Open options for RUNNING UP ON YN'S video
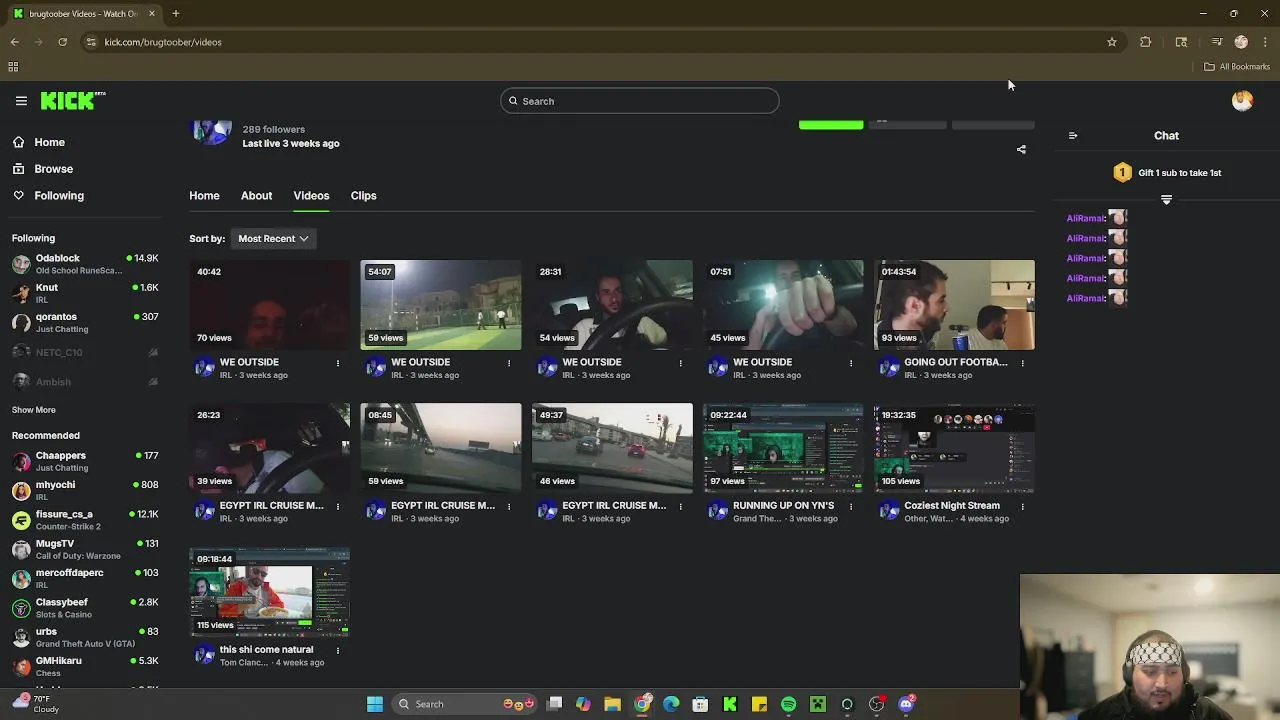This screenshot has width=1280, height=720. 851,507
